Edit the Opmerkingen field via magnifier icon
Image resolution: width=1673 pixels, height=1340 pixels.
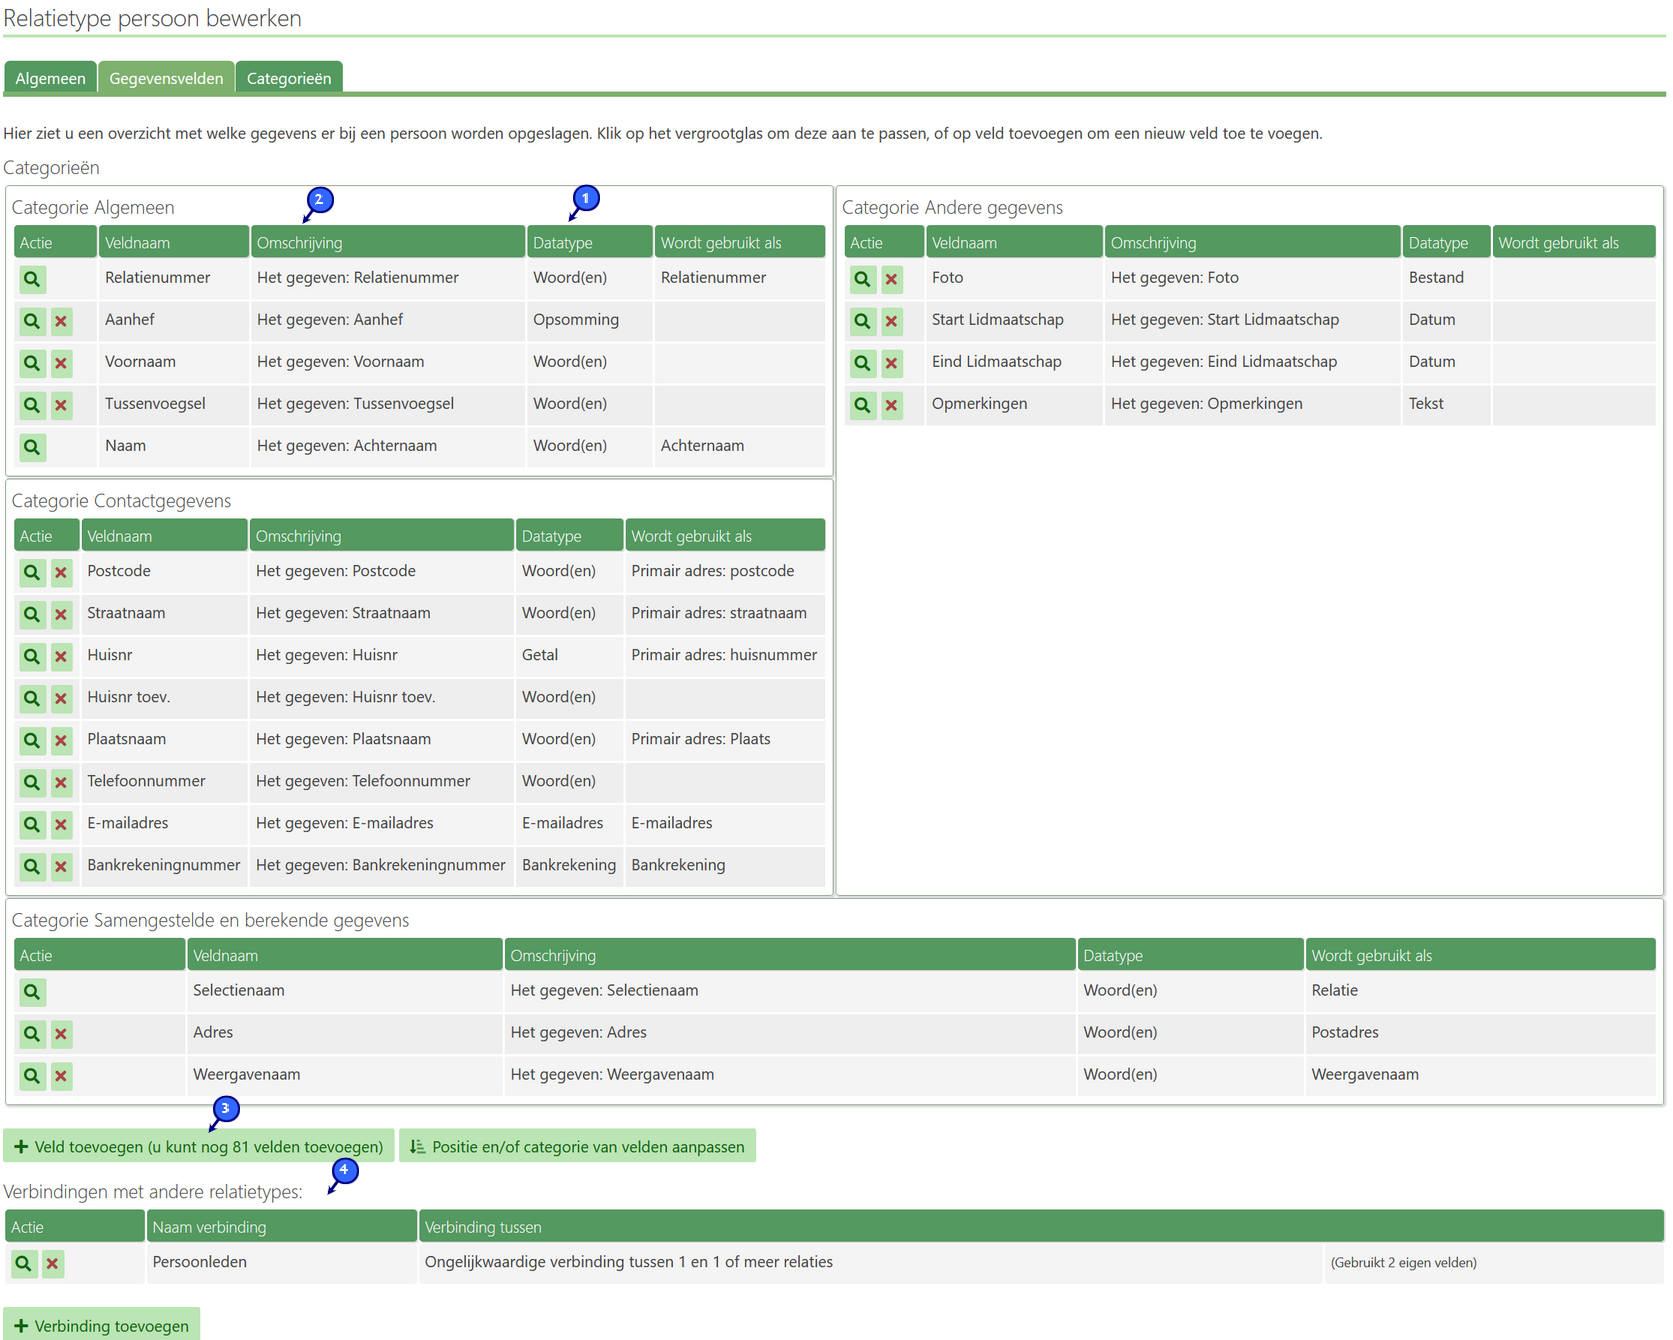coord(862,405)
